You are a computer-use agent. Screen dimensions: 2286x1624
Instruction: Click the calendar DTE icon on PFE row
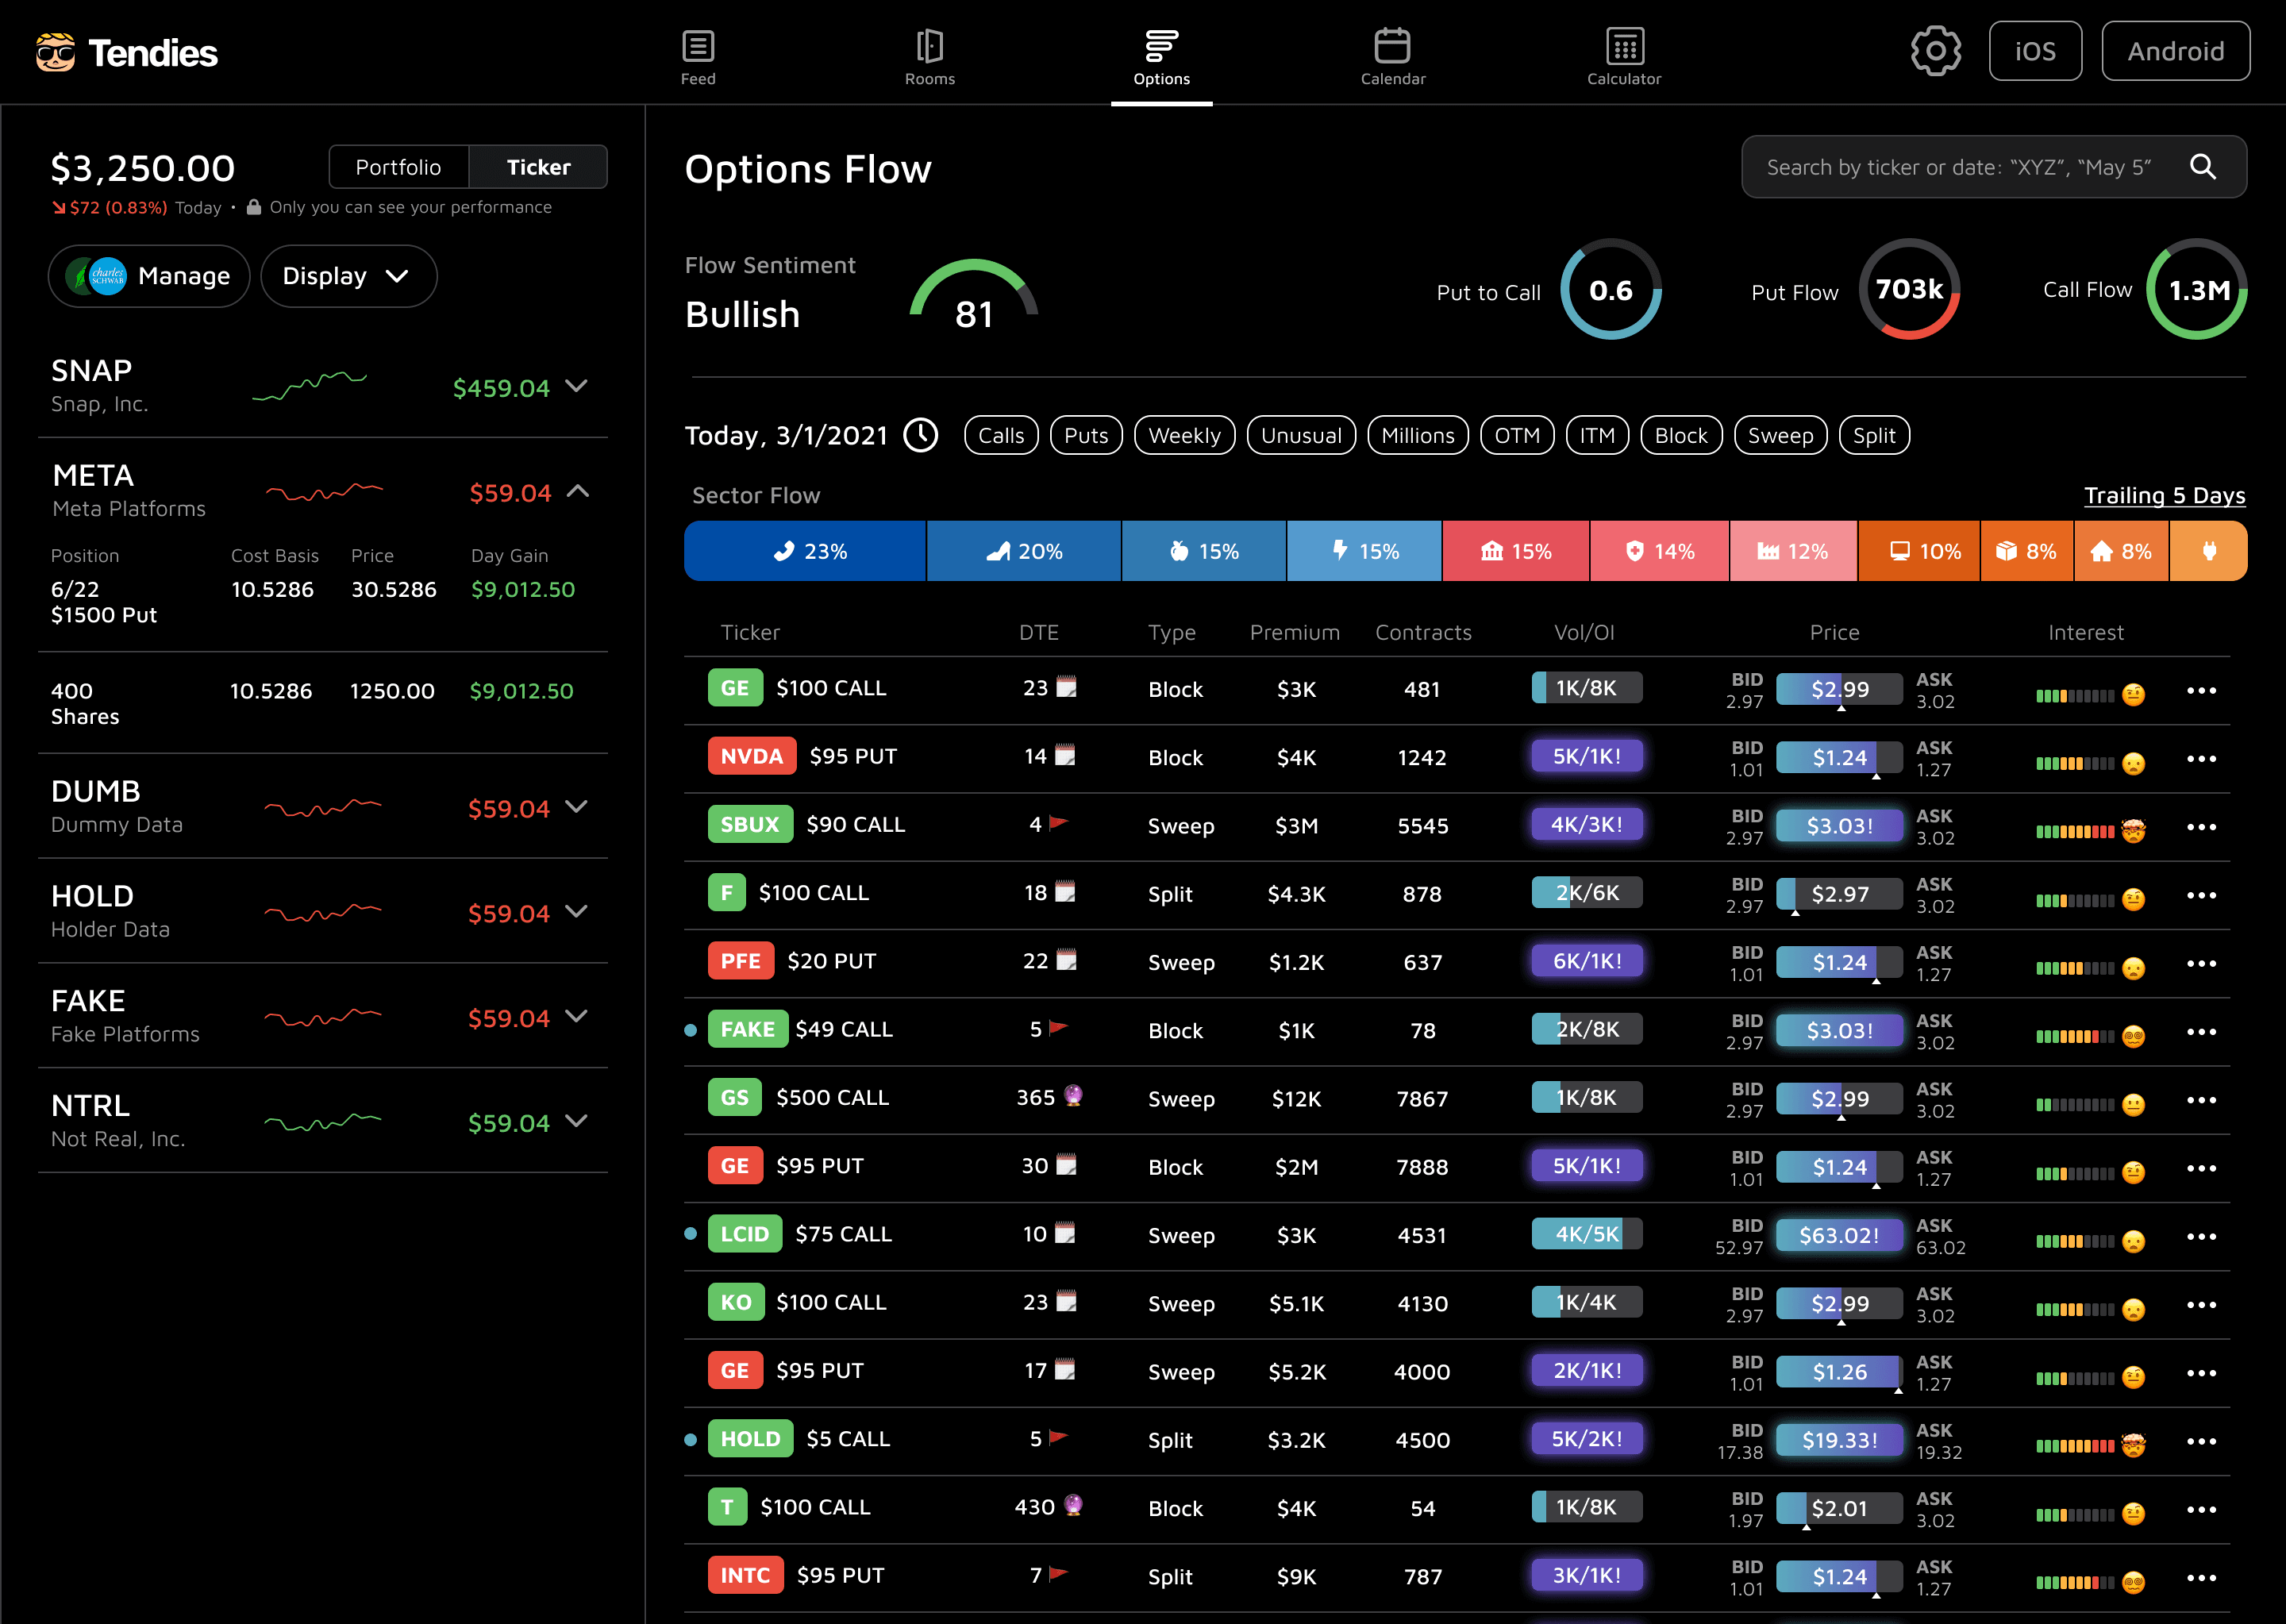[x=1066, y=960]
